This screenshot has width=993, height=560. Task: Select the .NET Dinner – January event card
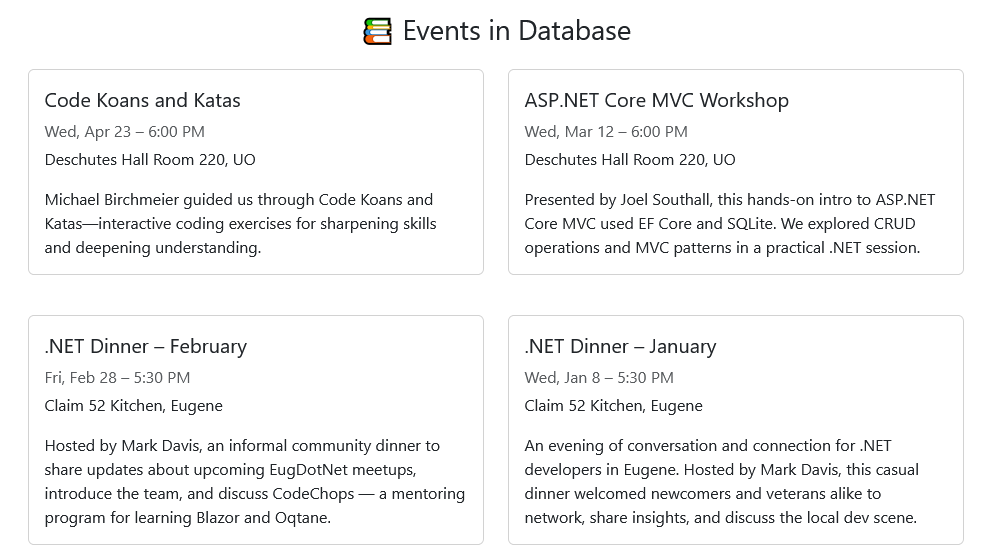[x=736, y=430]
